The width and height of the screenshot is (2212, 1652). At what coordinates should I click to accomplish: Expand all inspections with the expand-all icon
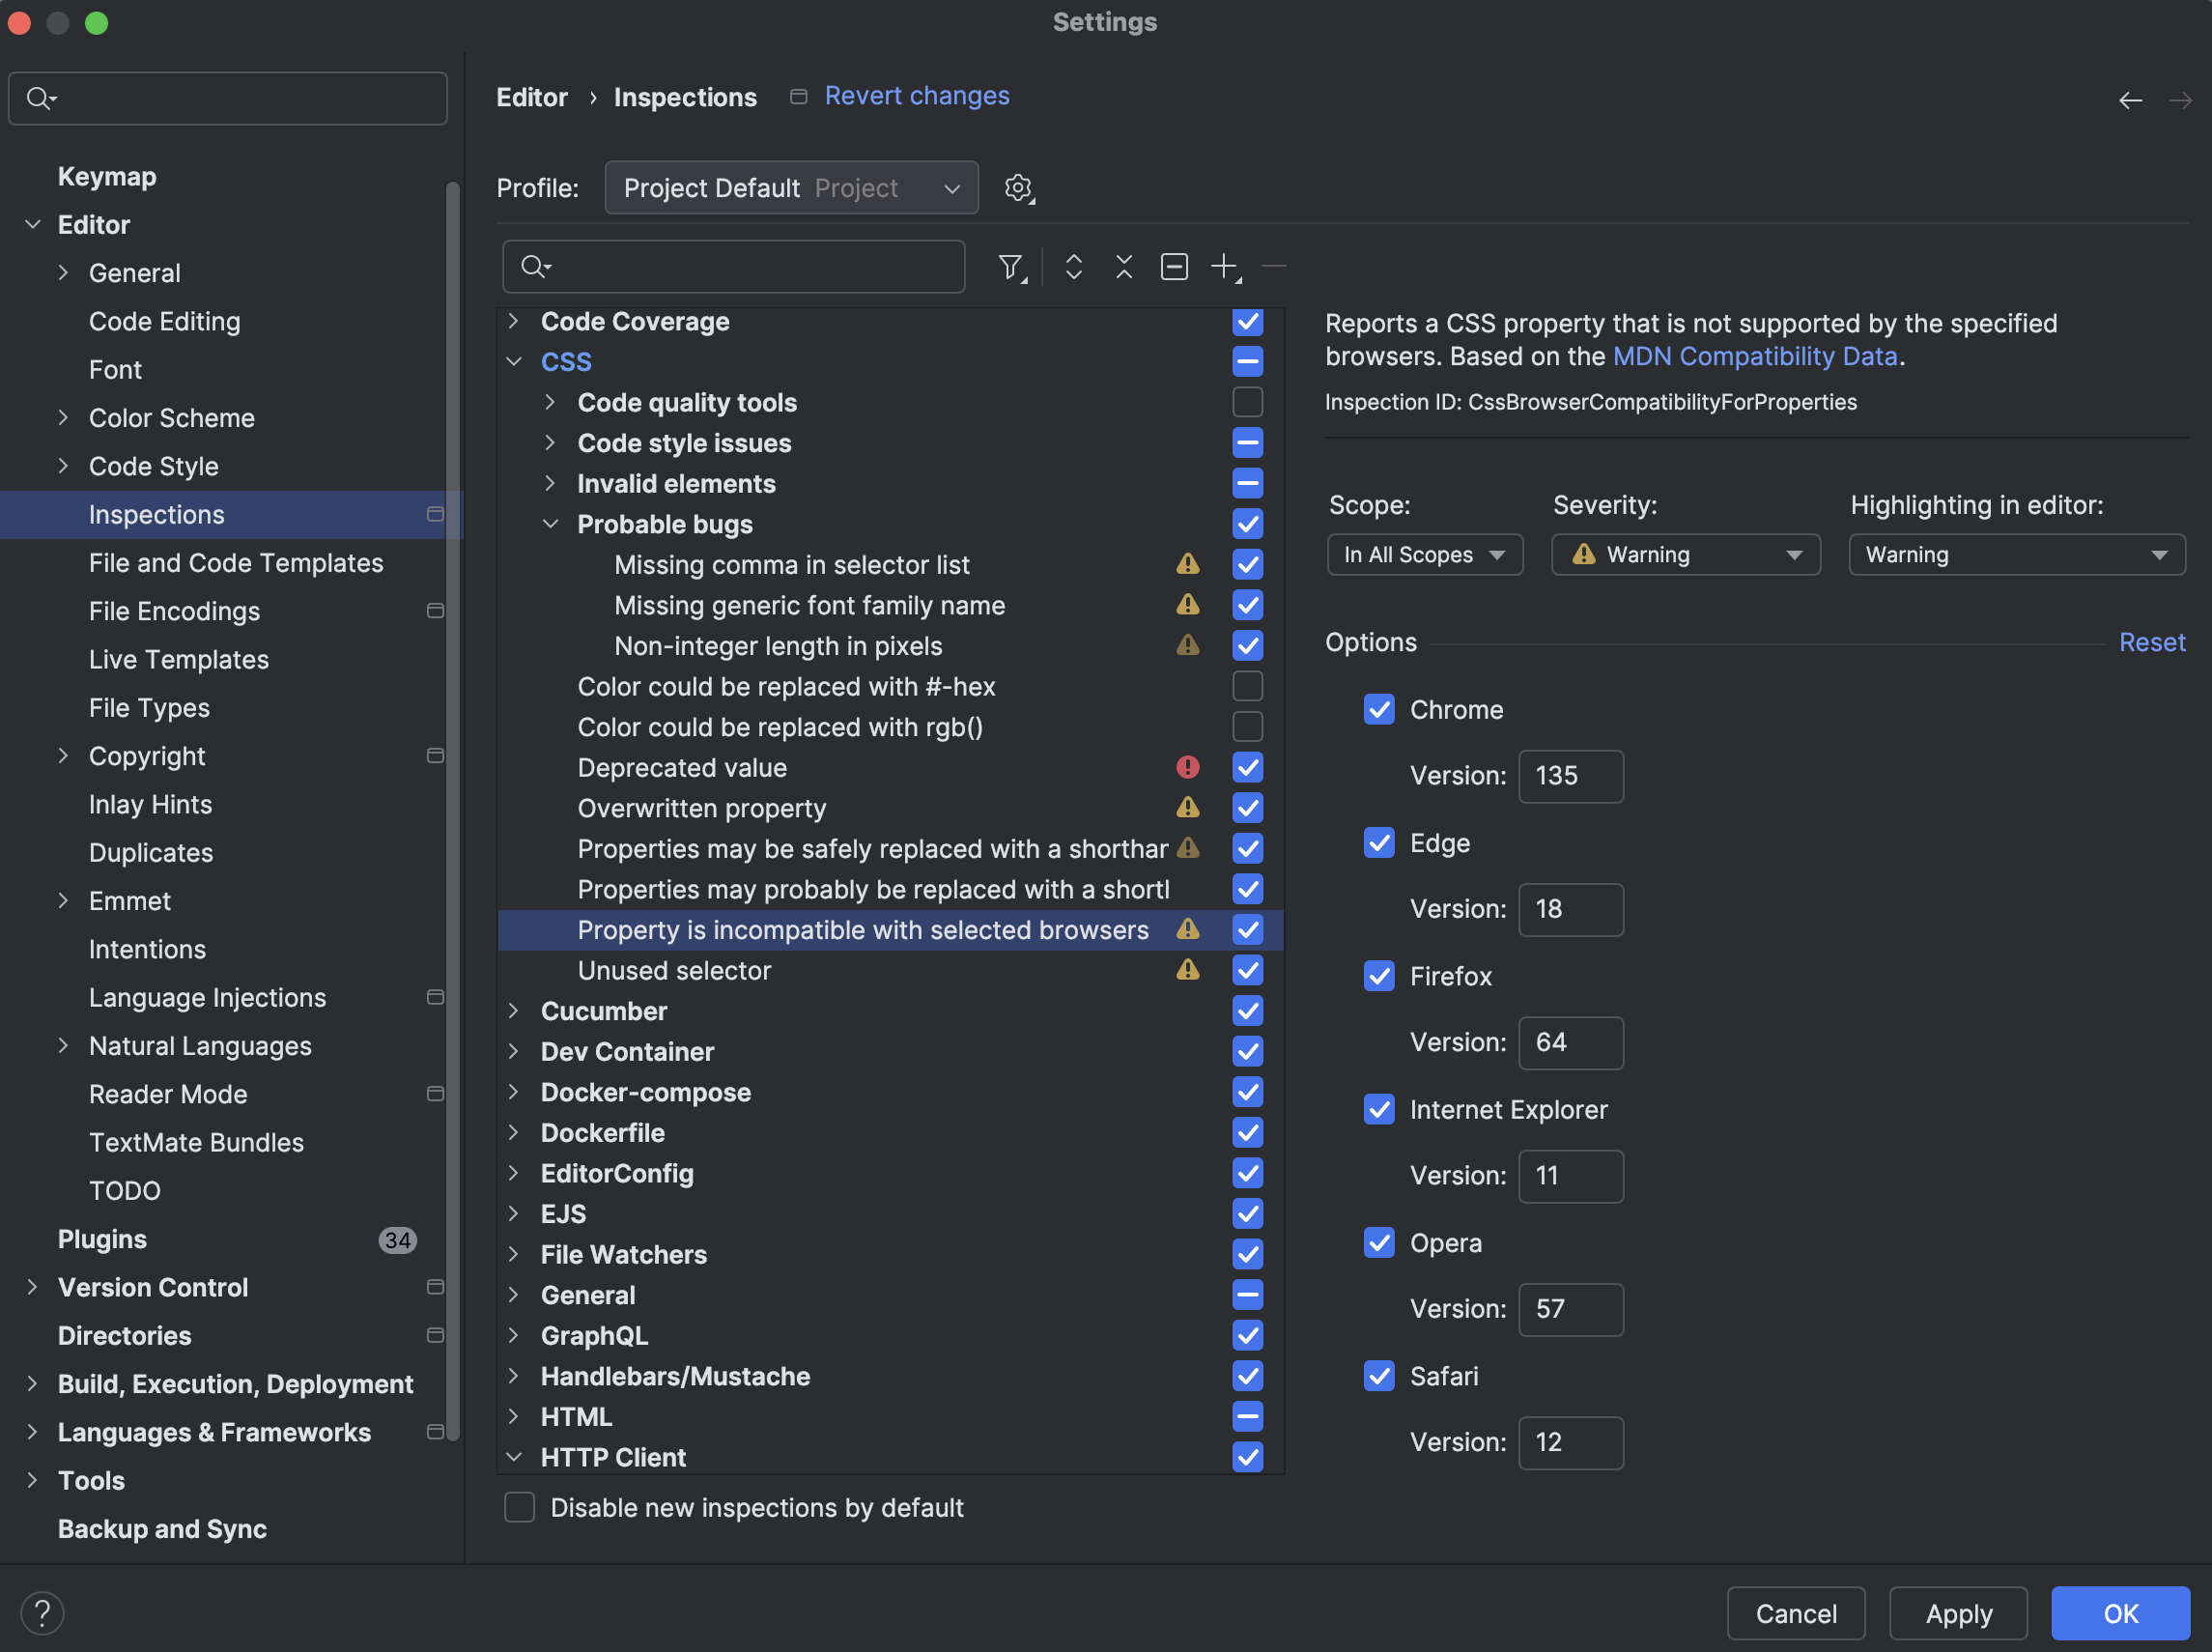pyautogui.click(x=1073, y=267)
